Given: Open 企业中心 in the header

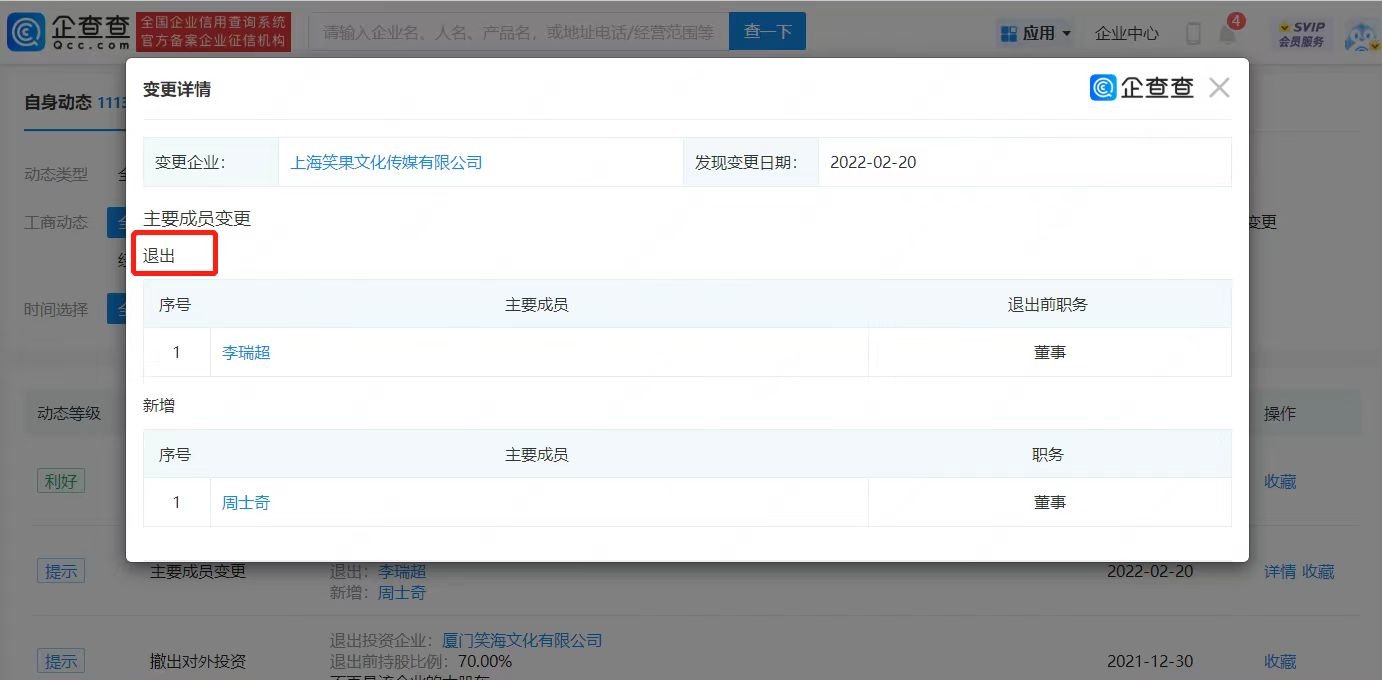Looking at the screenshot, I should pos(1127,33).
